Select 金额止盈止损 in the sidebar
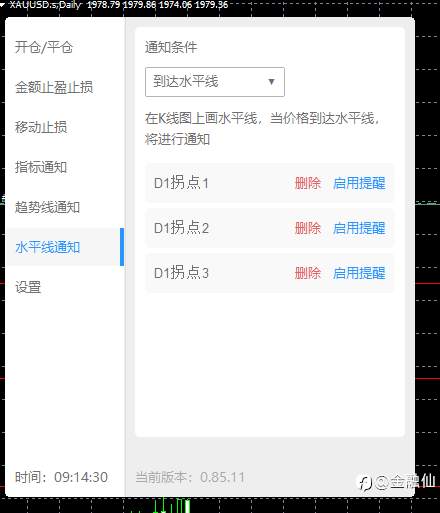Viewport: 440px width, 513px height. coord(54,87)
